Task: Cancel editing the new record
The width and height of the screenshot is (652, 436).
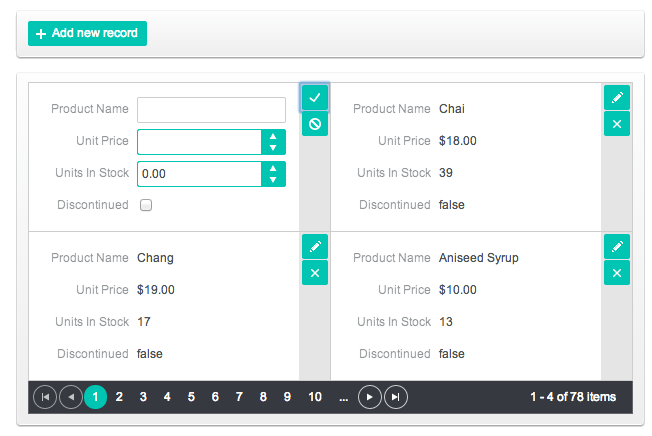Action: [x=315, y=124]
